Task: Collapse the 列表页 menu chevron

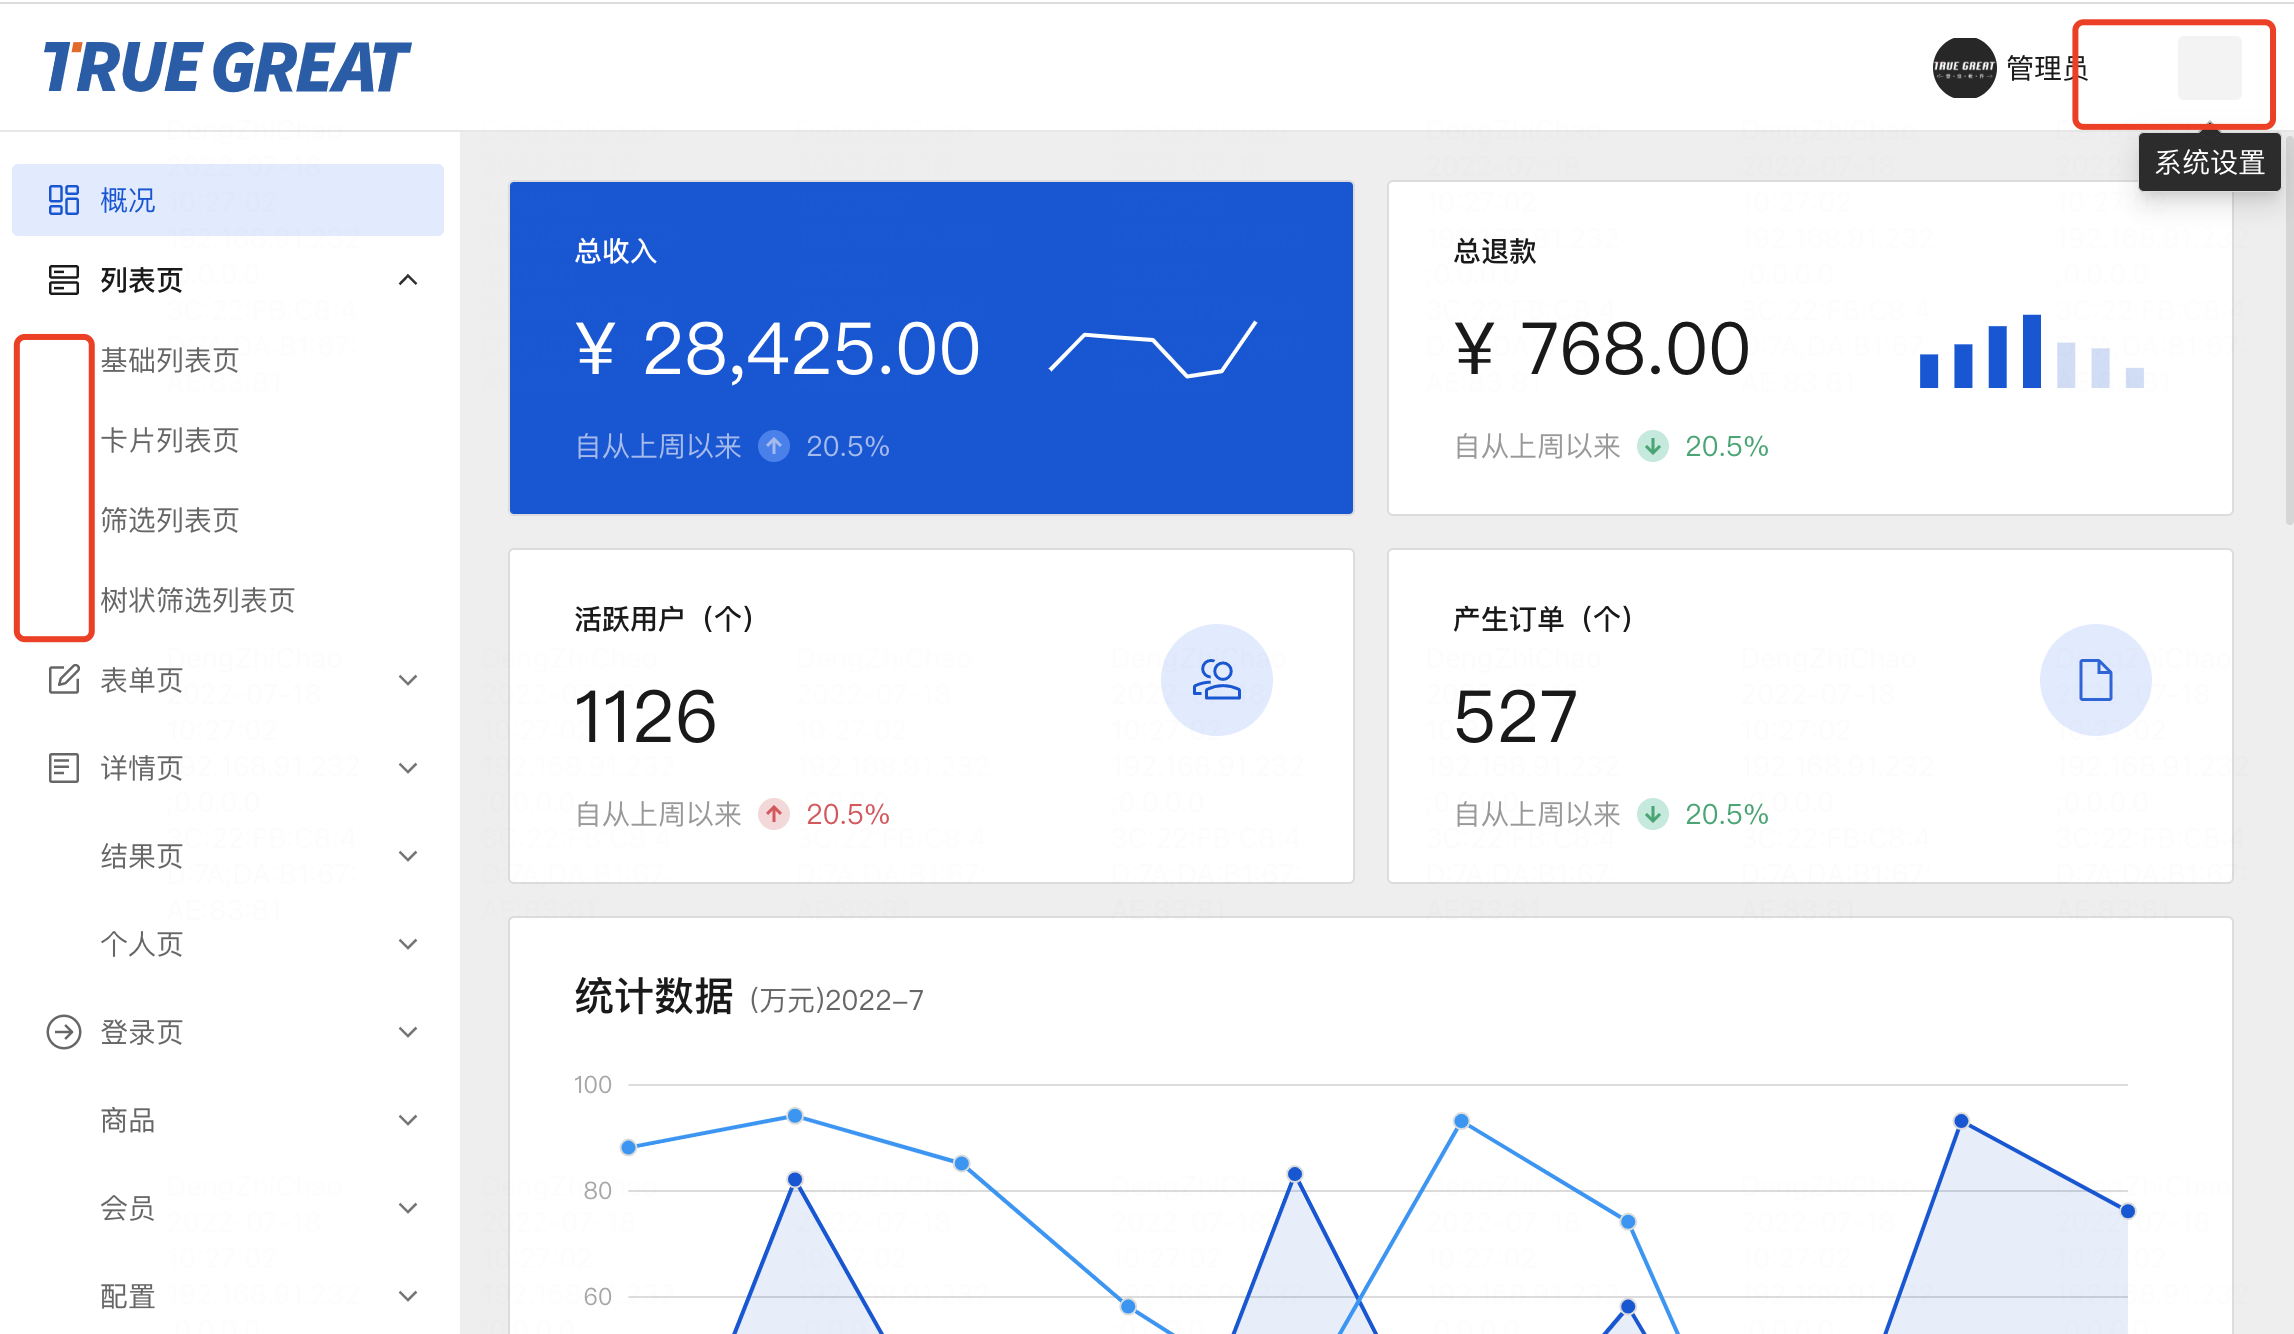Action: tap(408, 280)
